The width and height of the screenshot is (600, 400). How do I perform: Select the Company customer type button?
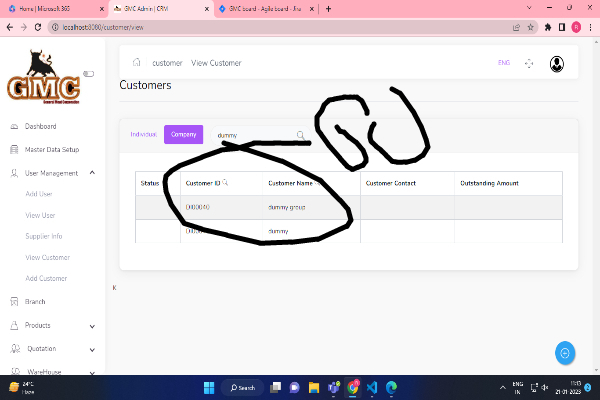point(183,134)
